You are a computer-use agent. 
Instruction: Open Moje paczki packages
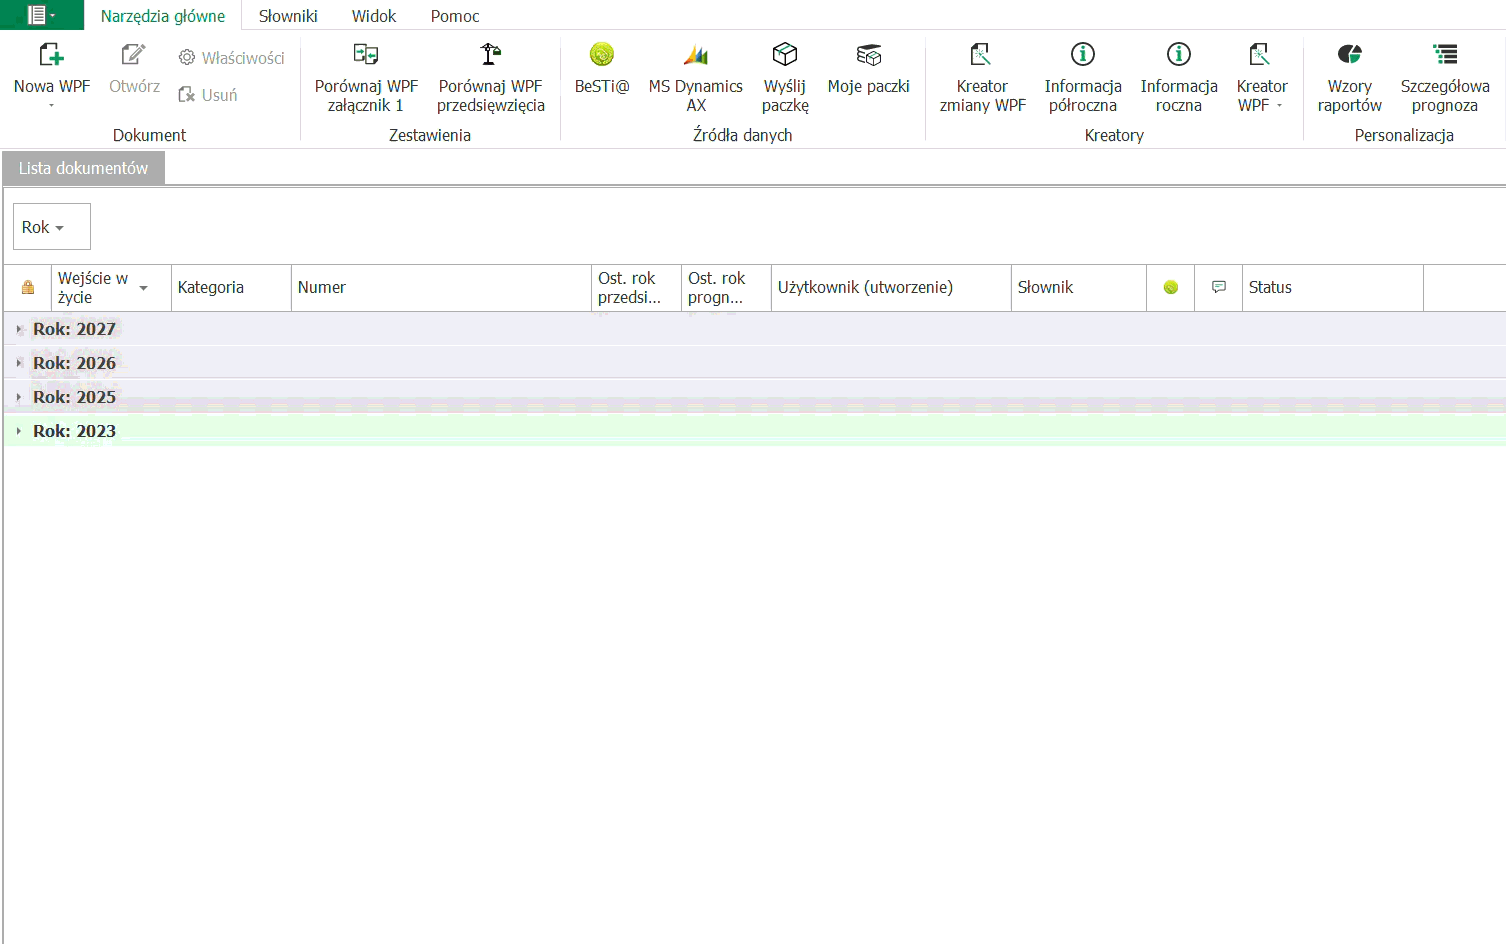[x=869, y=68]
